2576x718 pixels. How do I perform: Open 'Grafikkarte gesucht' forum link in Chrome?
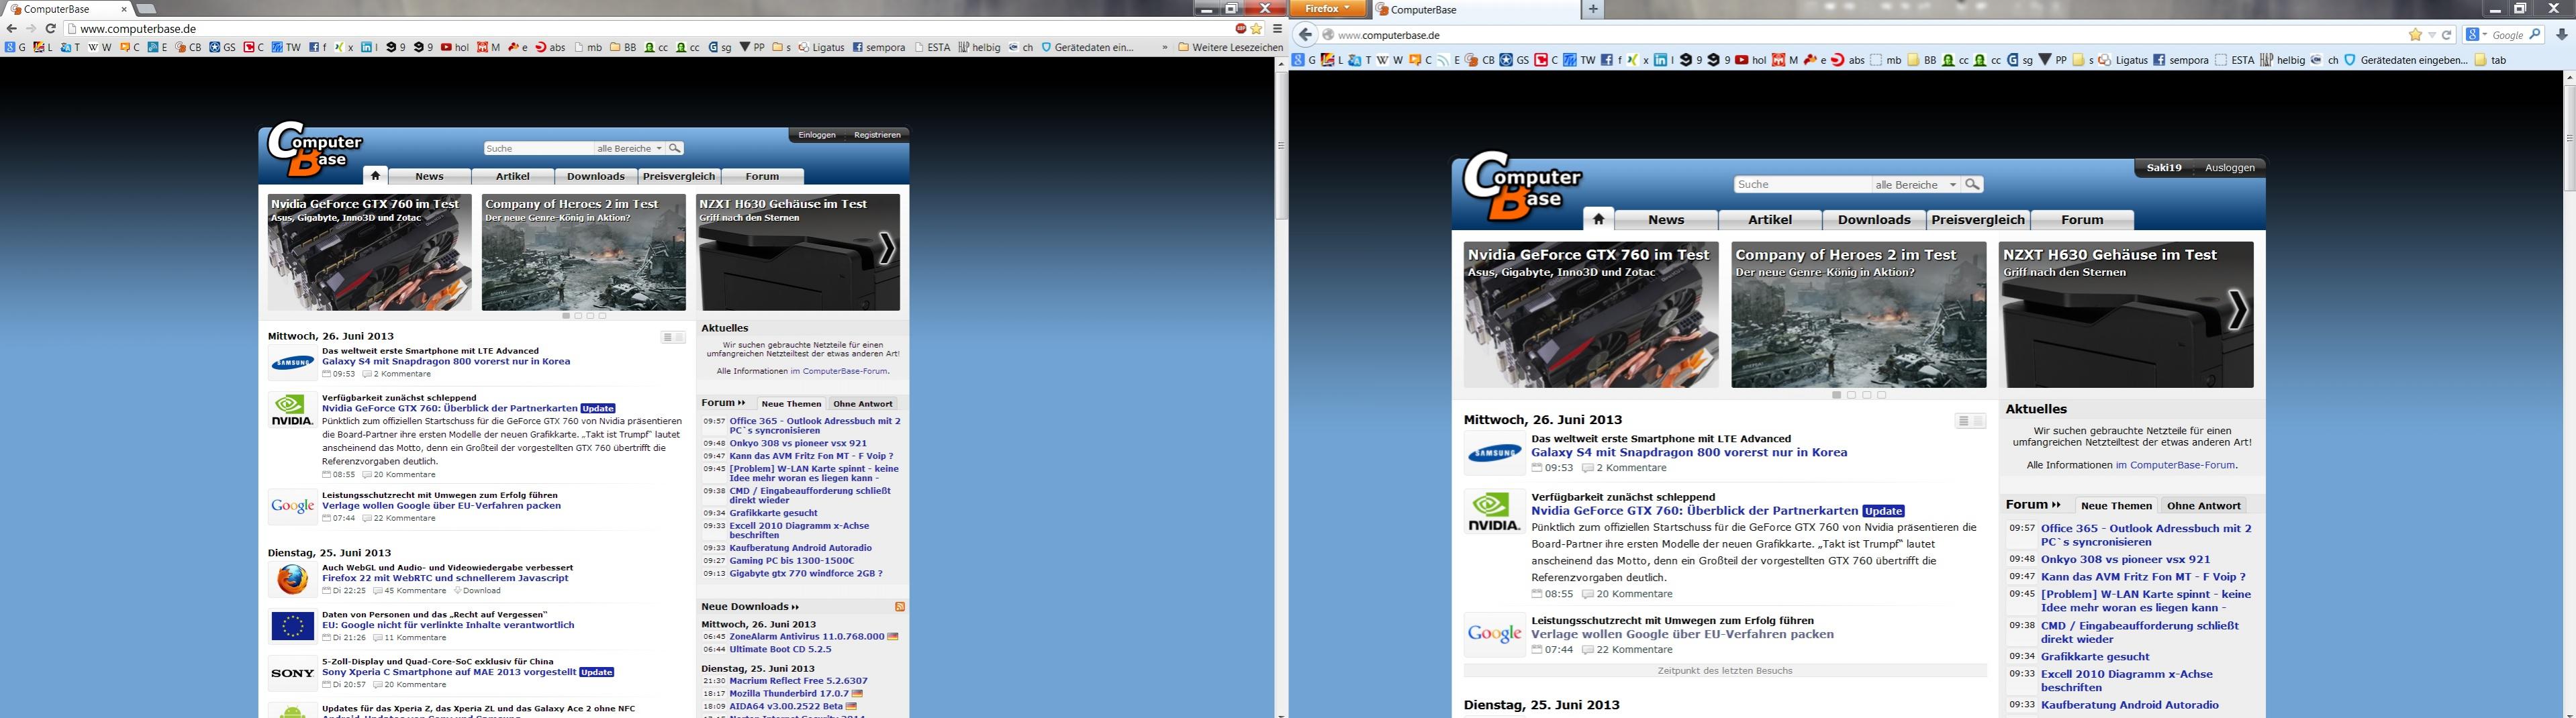tap(773, 513)
